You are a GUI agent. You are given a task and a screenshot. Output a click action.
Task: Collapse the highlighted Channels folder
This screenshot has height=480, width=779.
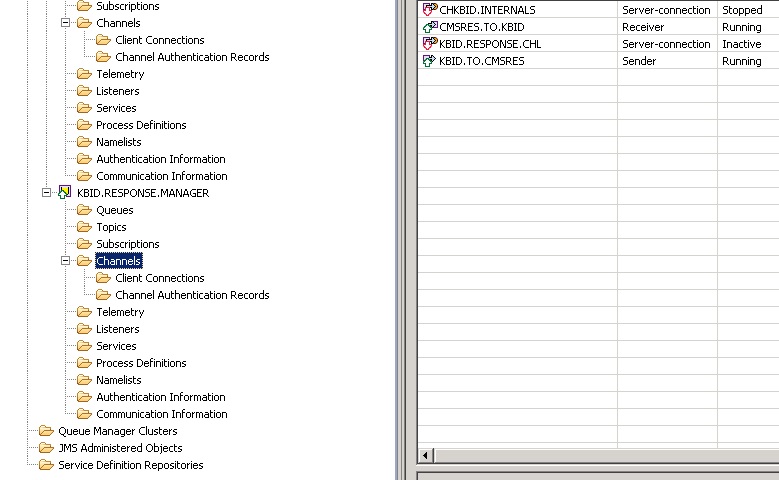(x=66, y=261)
